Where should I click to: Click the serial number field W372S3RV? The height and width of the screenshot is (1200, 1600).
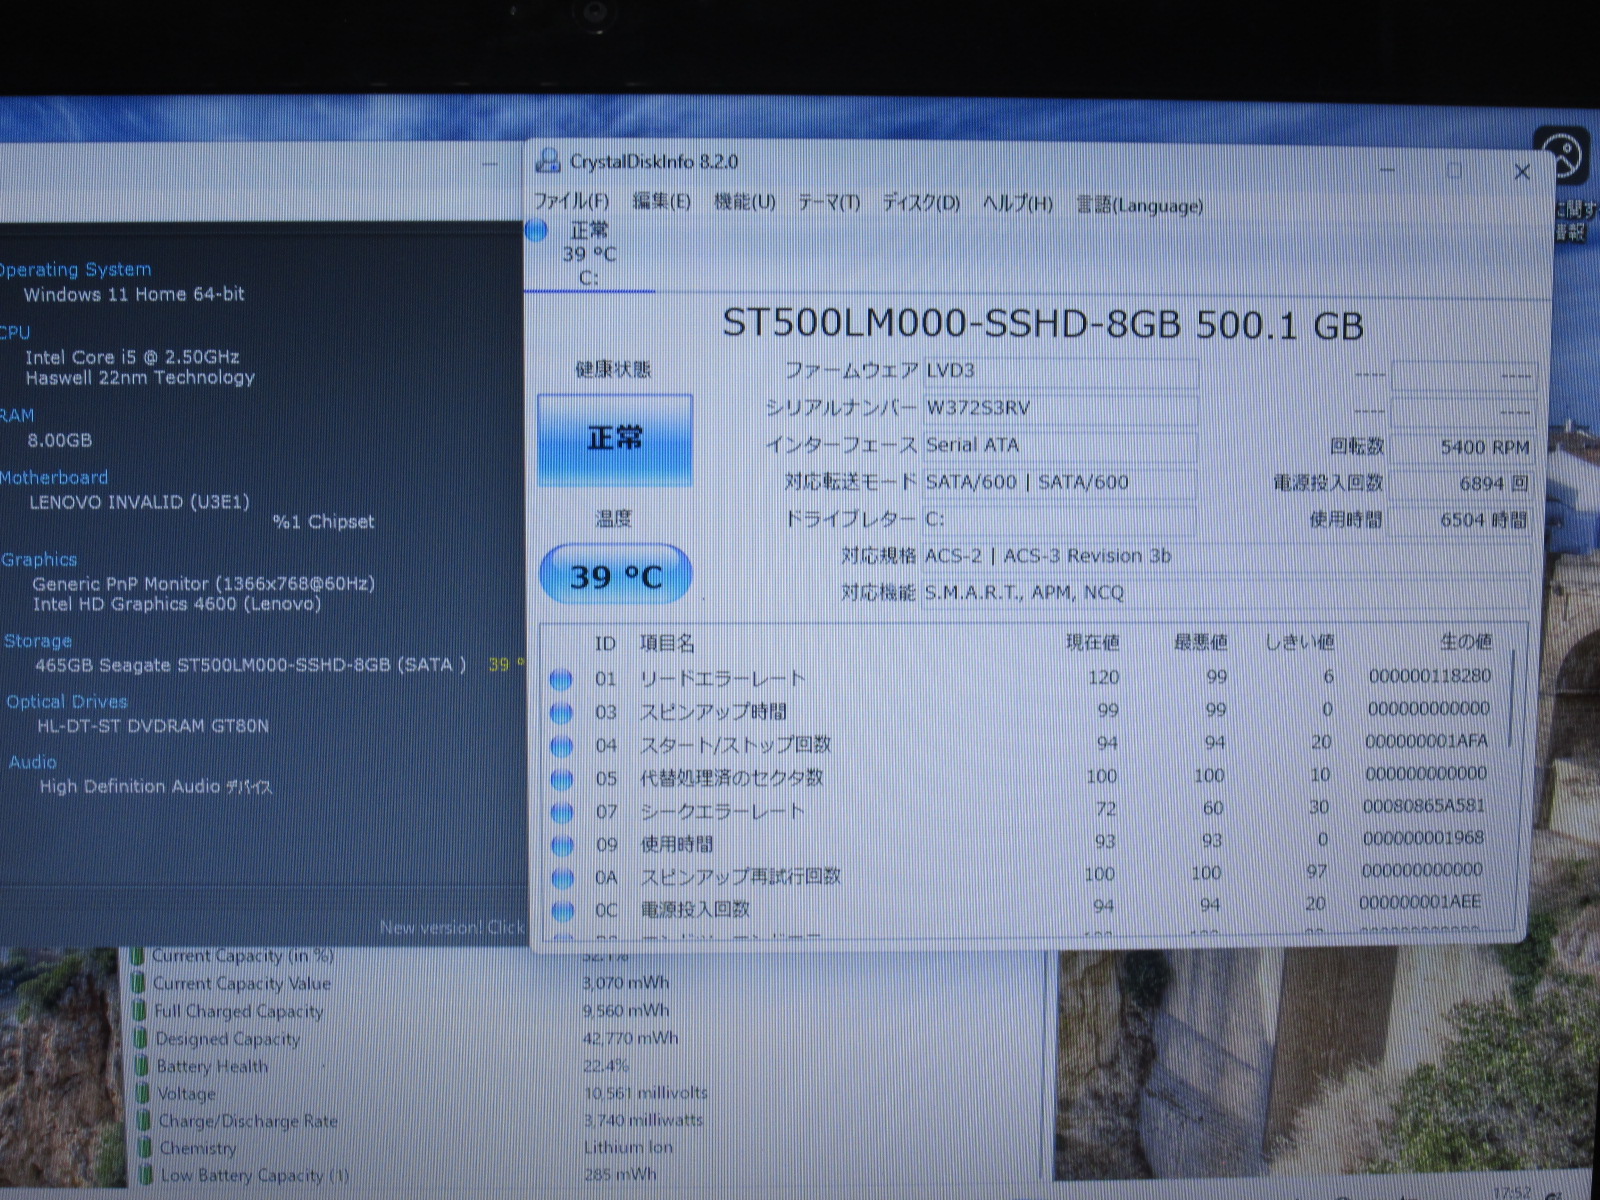coord(1059,408)
